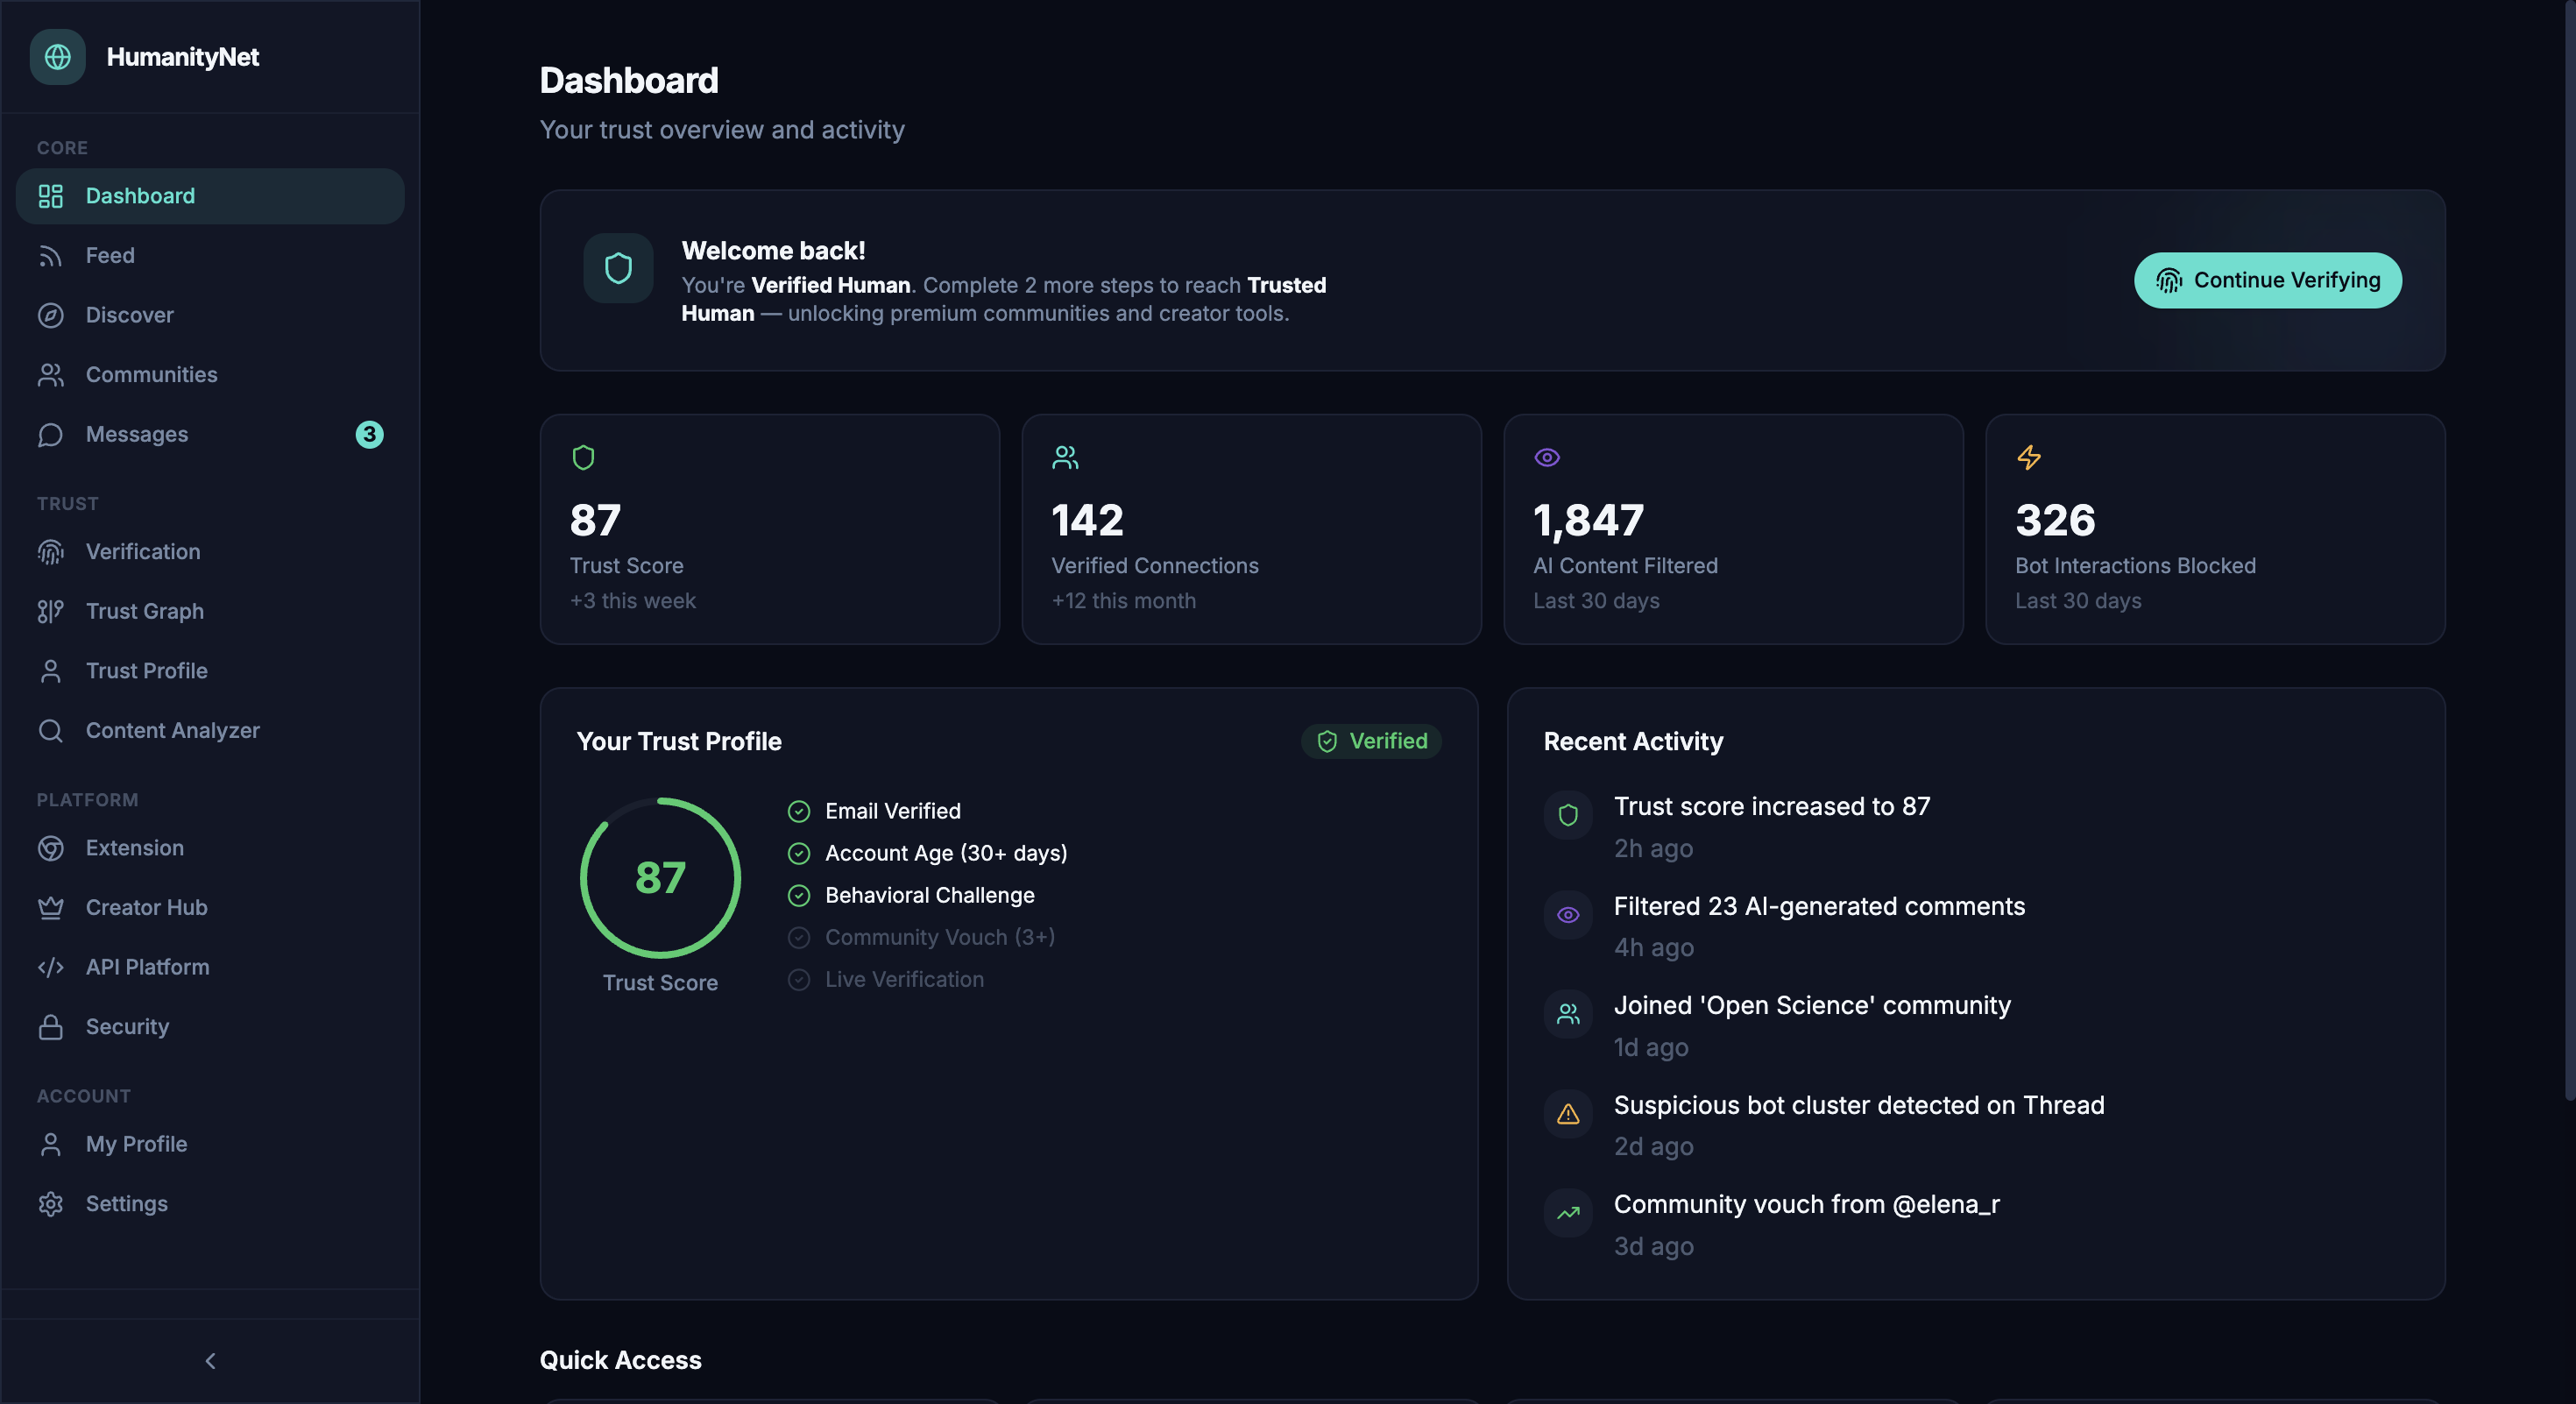Click the eye icon on AI Content Filtered card

point(1547,457)
